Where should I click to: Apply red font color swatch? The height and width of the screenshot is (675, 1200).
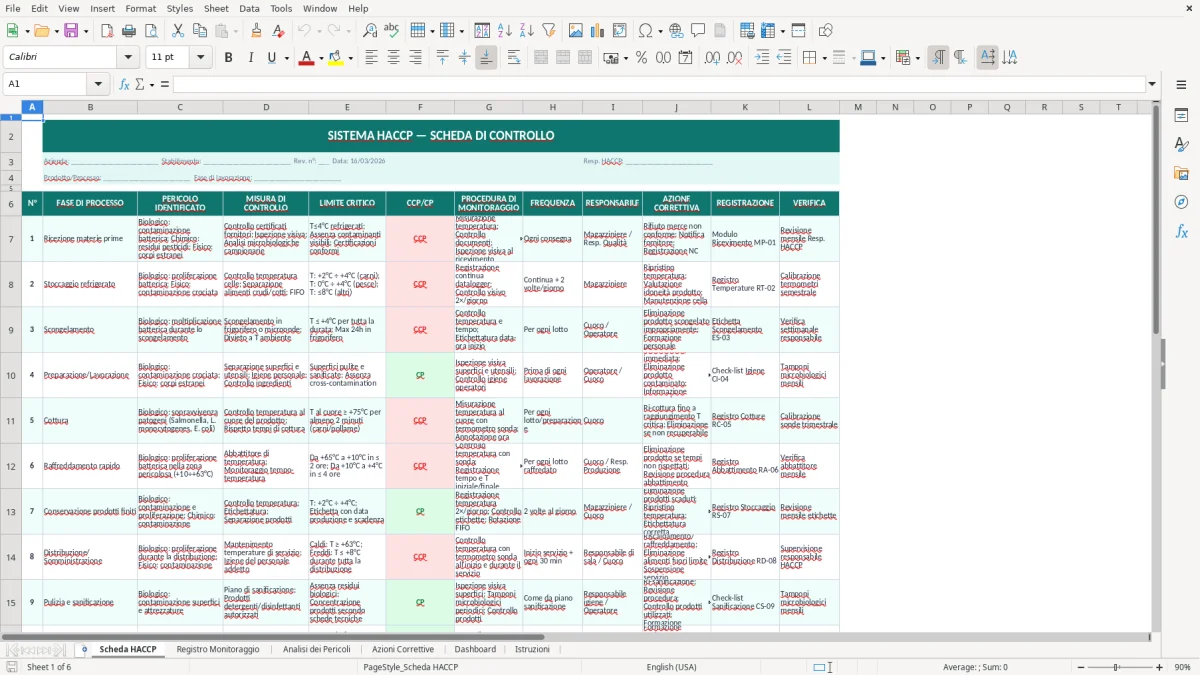(x=306, y=58)
